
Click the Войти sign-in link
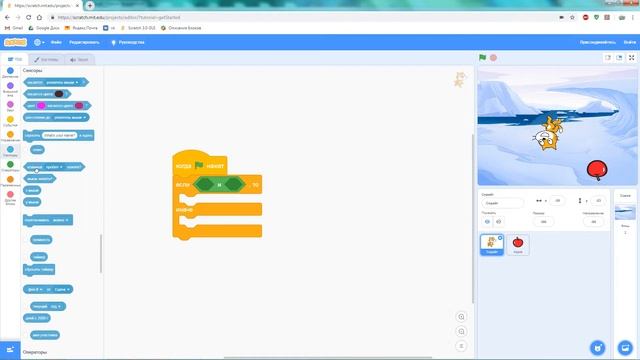coord(629,42)
